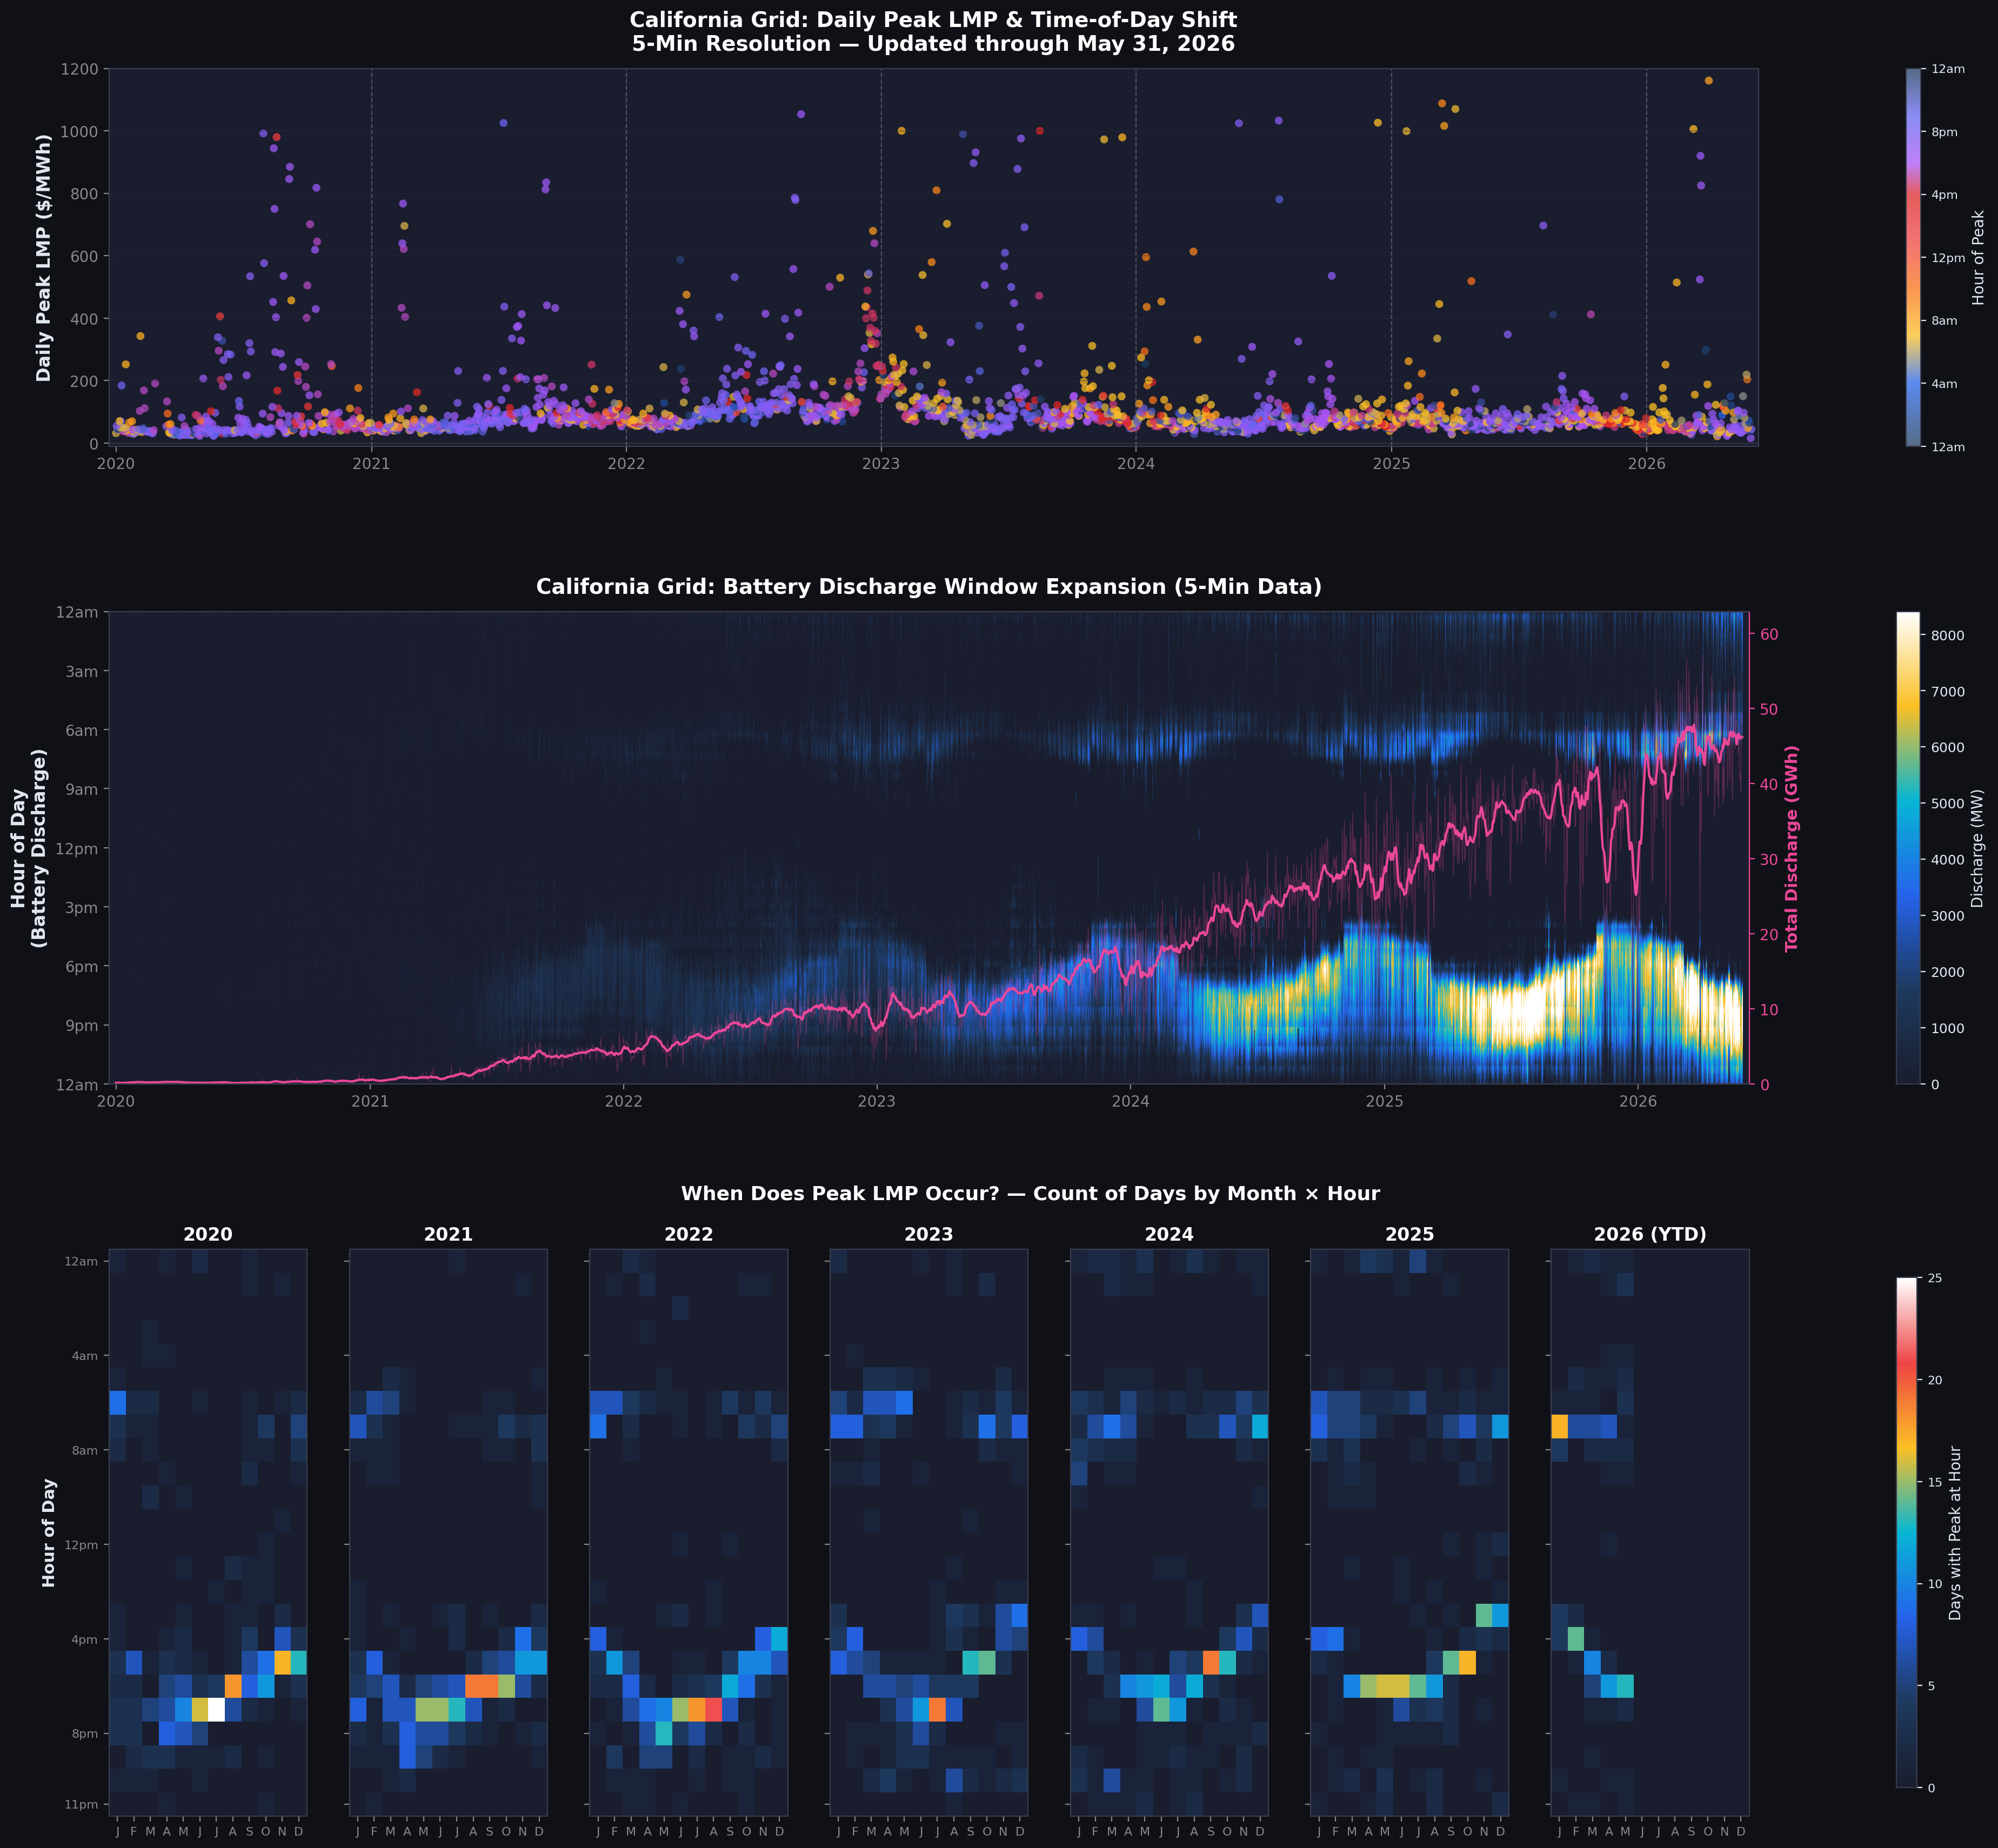Click the 'Hour of Day' label beside the 2020 heatmap
Screen dimensions: 1998x1848
pos(49,1533)
